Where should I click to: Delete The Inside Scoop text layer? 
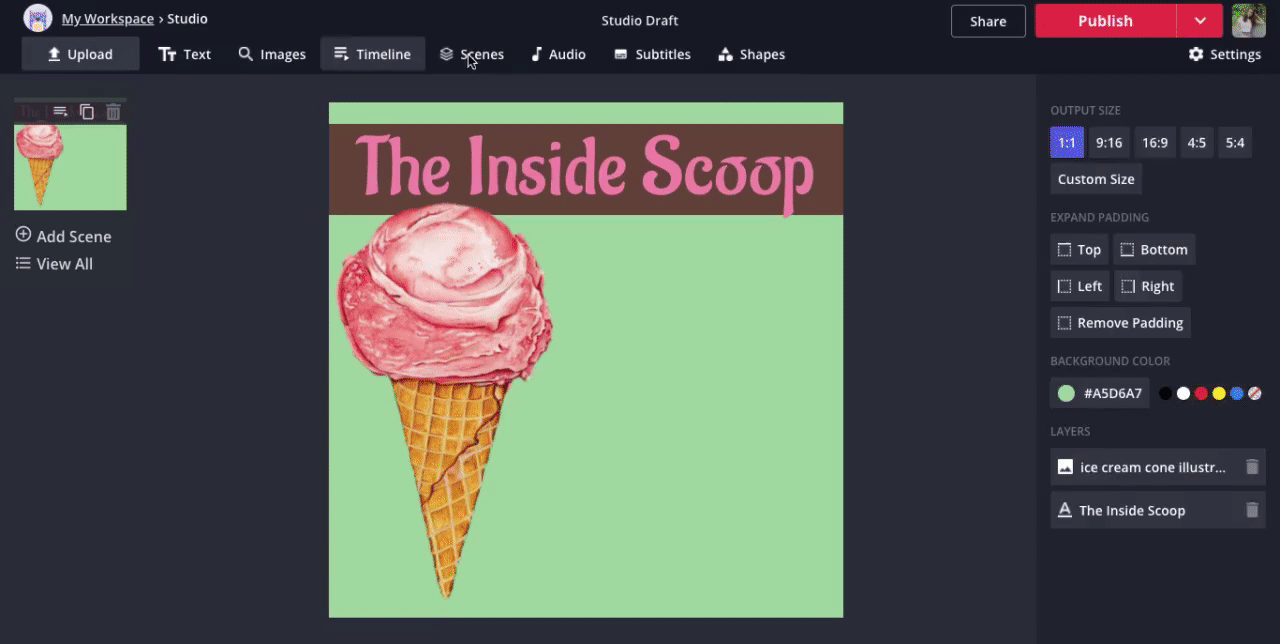click(x=1252, y=510)
